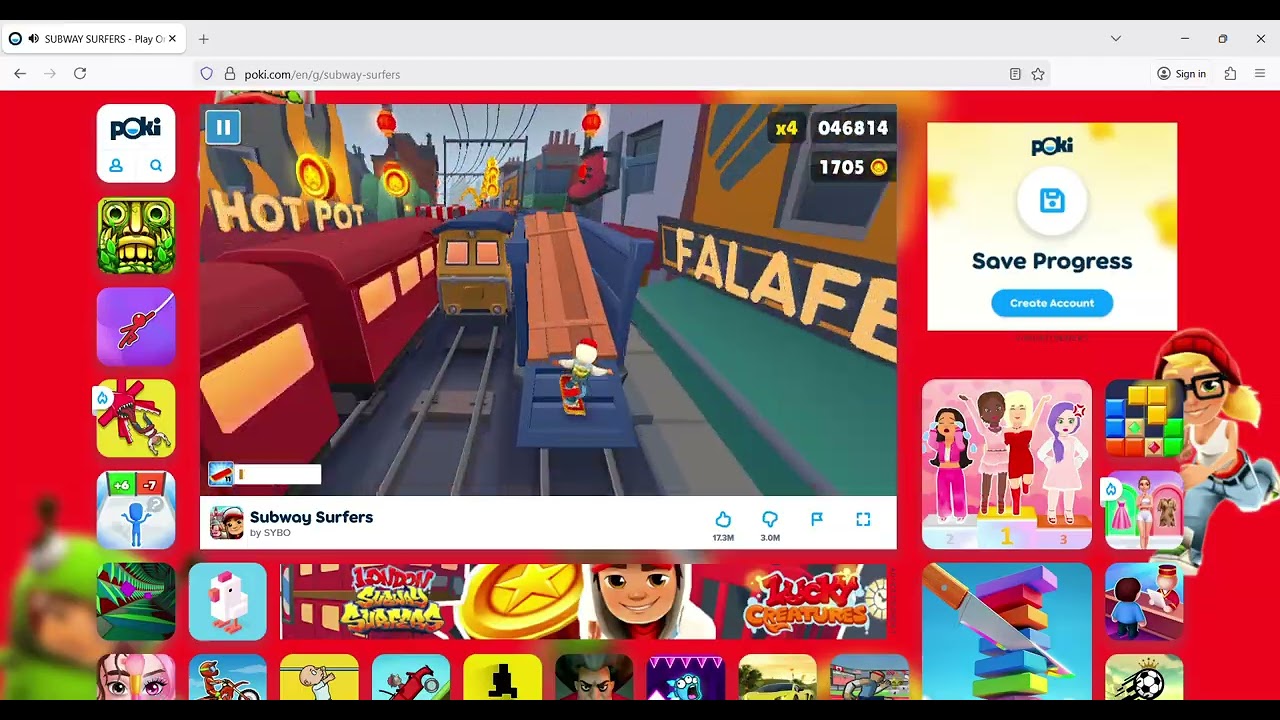Image resolution: width=1280 pixels, height=720 pixels.
Task: Bookmark this page with the star
Action: pos(1038,74)
